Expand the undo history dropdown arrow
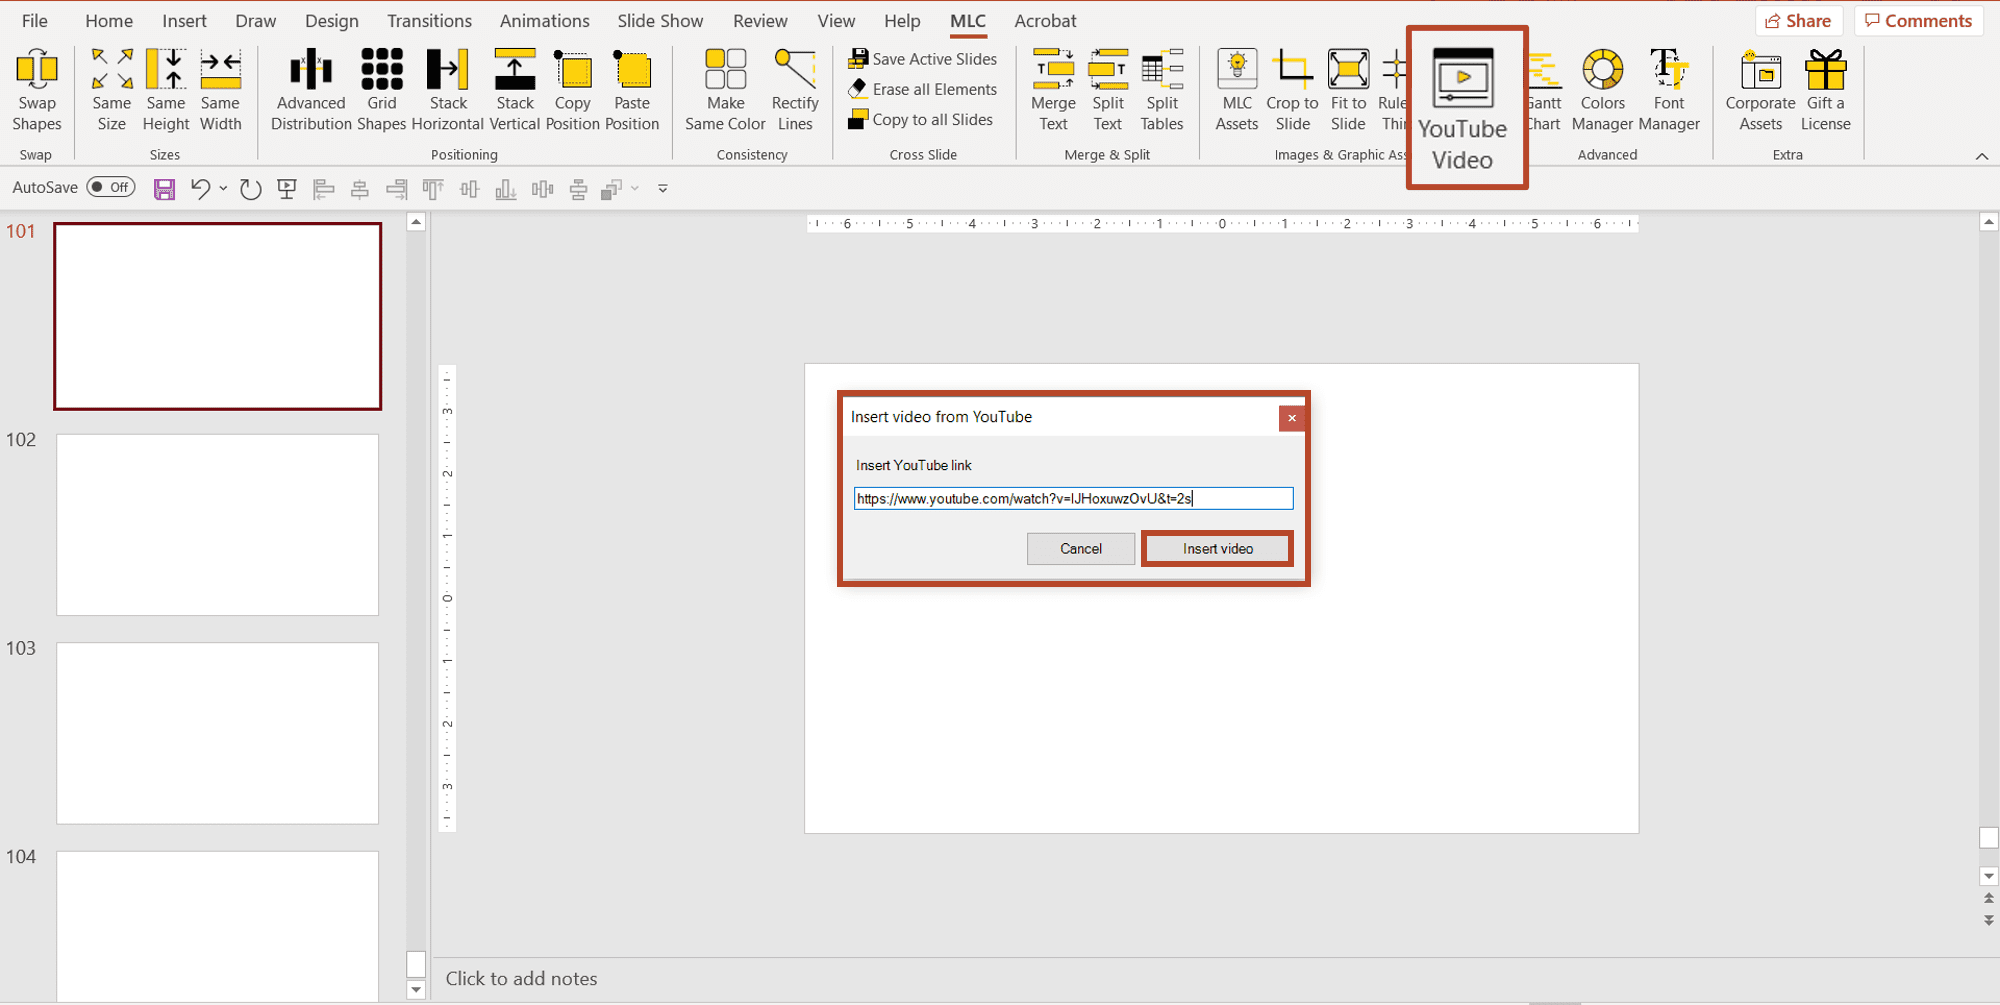Screen dimensions: 2000x1005 (223, 188)
